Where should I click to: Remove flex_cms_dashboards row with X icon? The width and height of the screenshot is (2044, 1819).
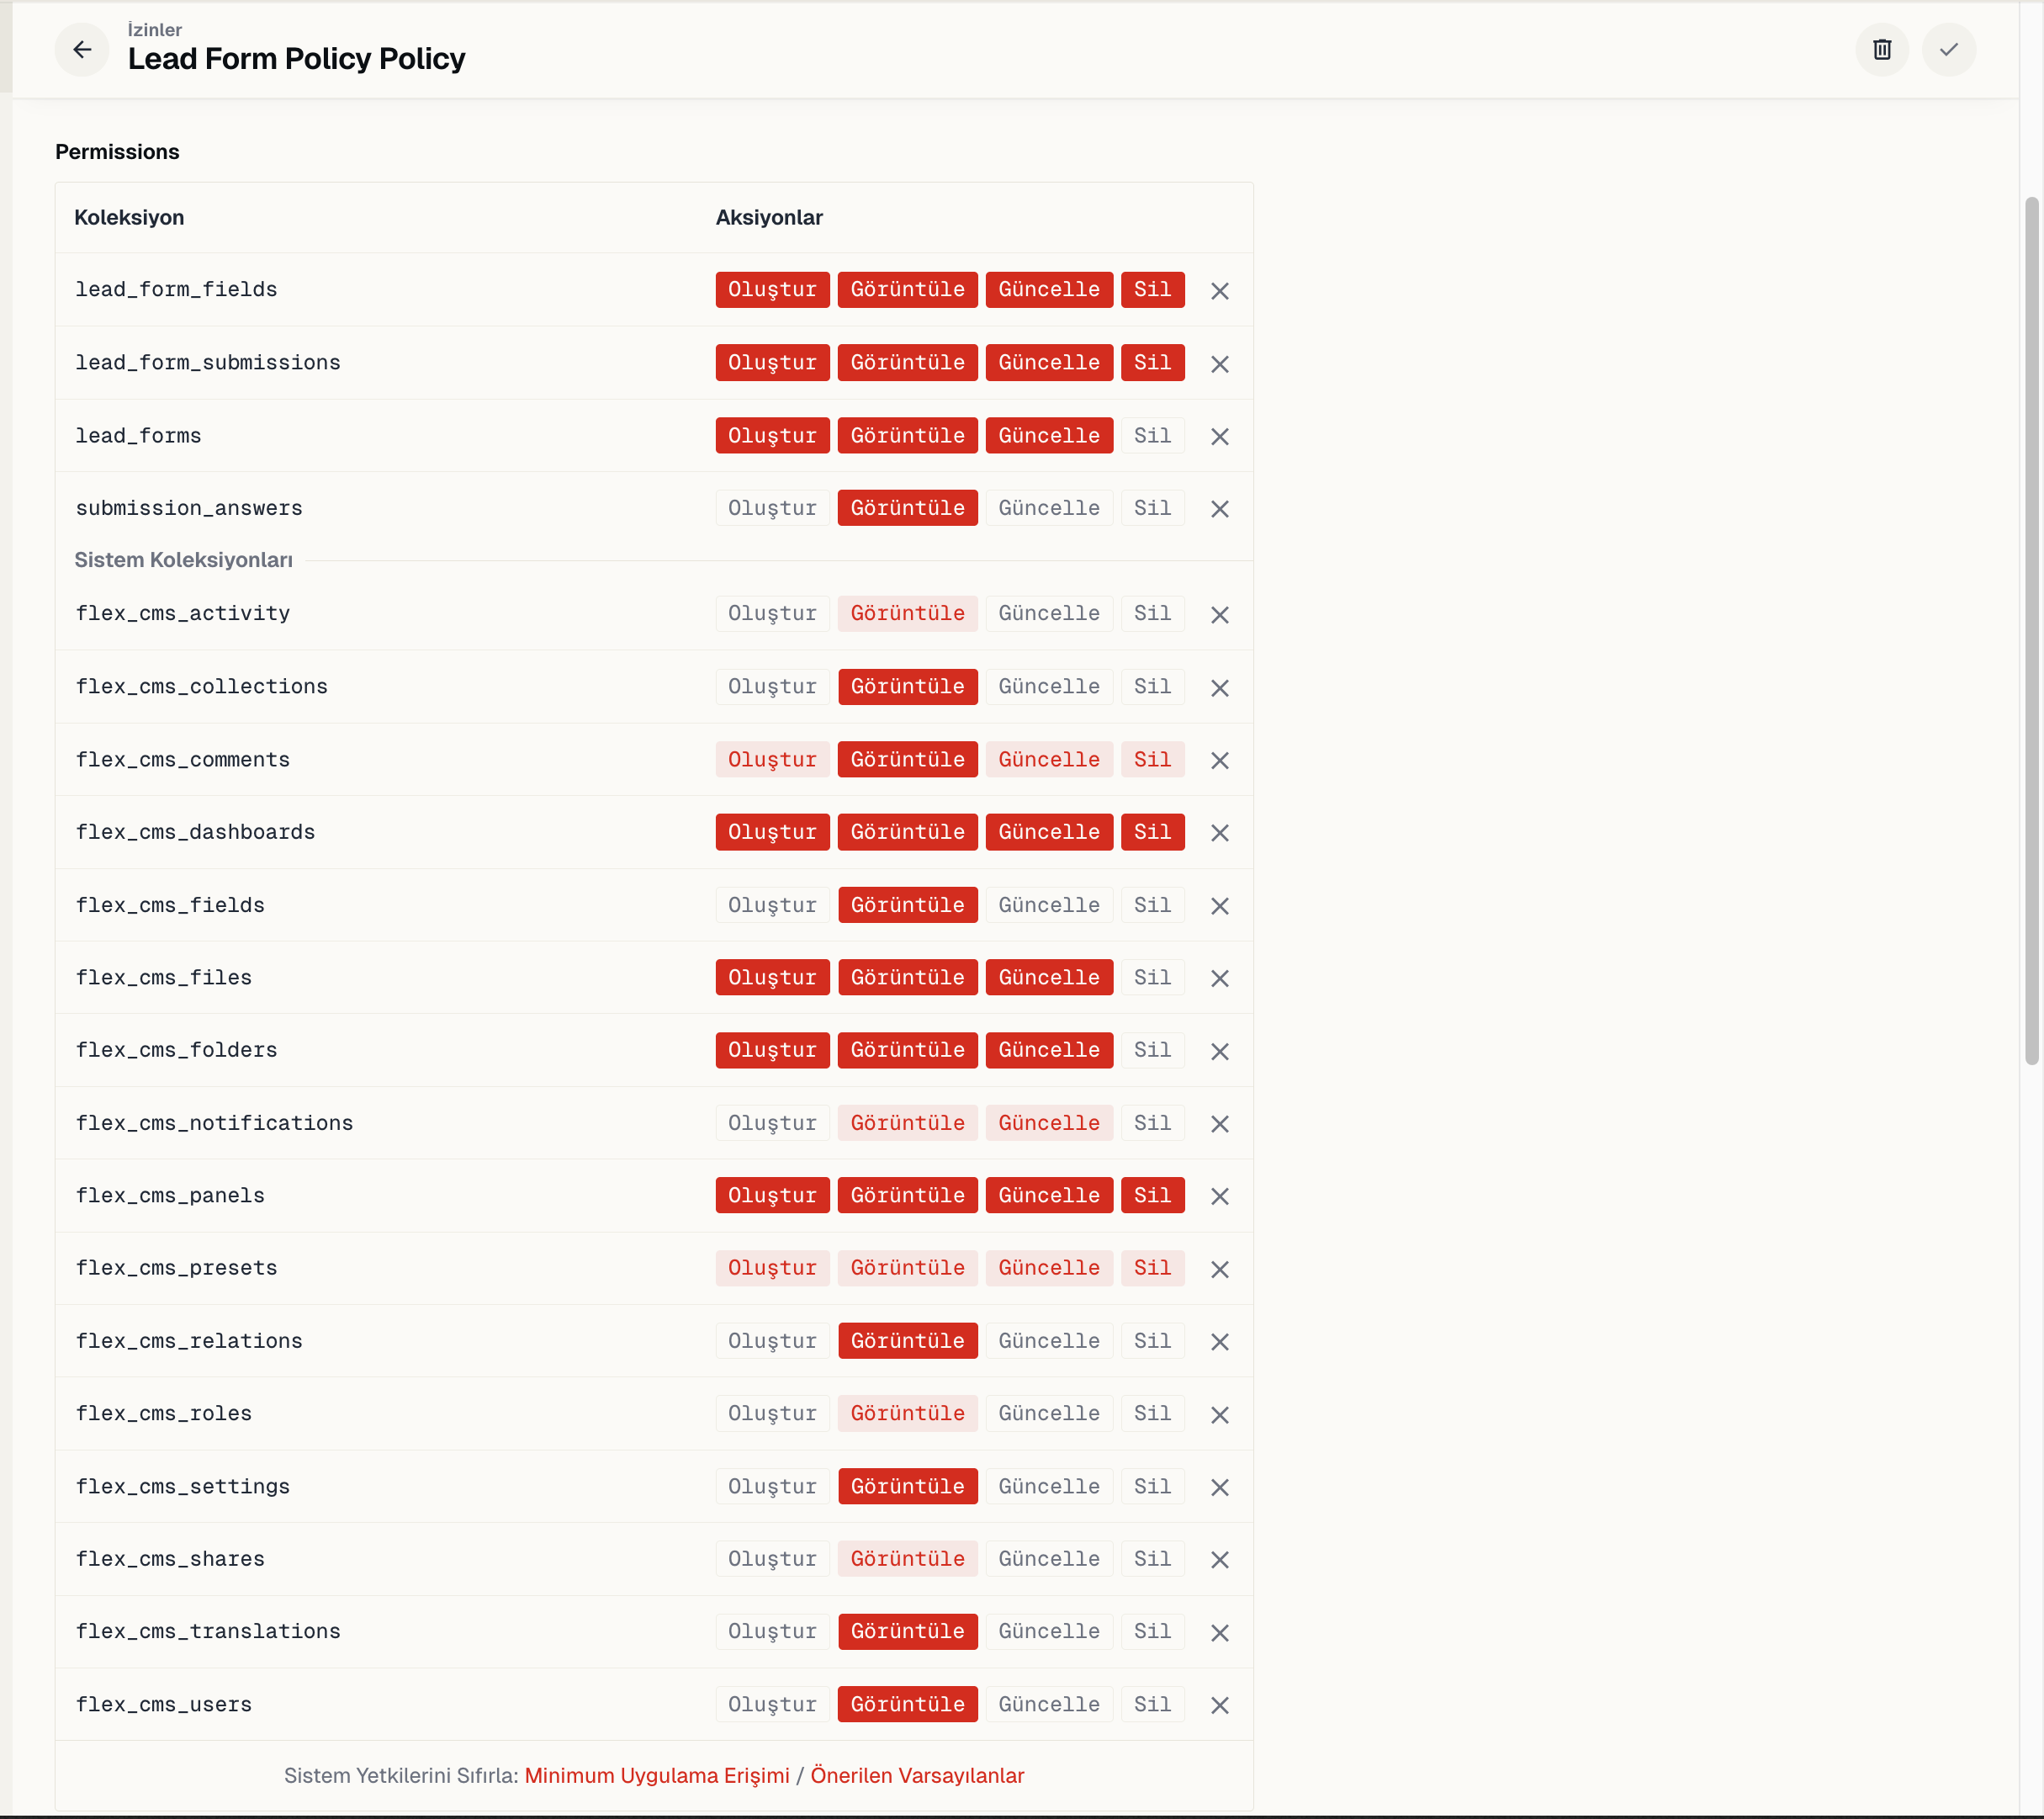click(x=1219, y=833)
